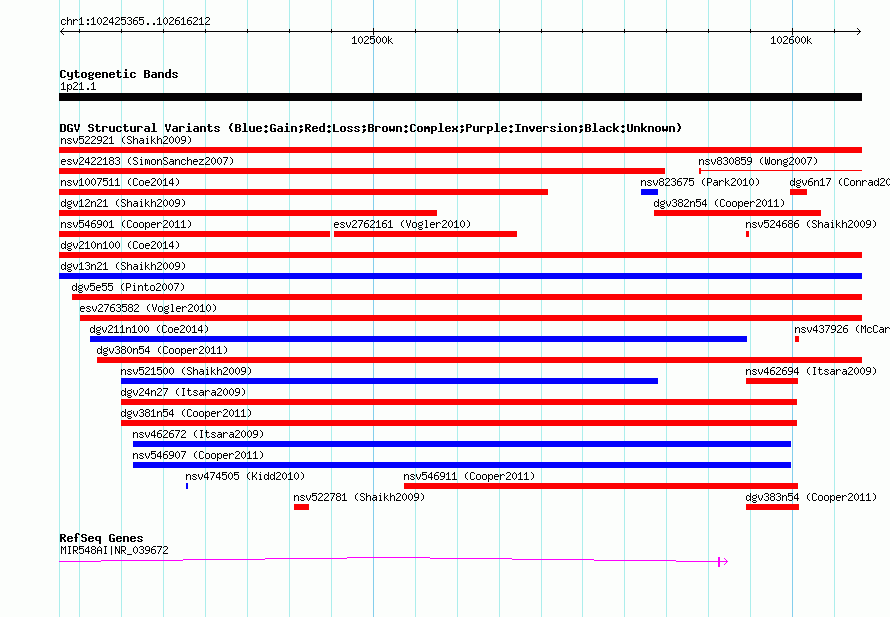Select the black 1p21.1 cytogenetic band
Screen dimensions: 890x617
pos(461,97)
